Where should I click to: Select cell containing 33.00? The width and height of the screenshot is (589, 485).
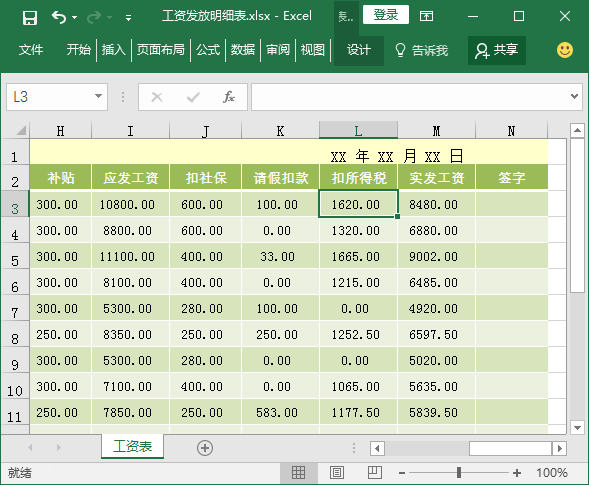pos(280,256)
